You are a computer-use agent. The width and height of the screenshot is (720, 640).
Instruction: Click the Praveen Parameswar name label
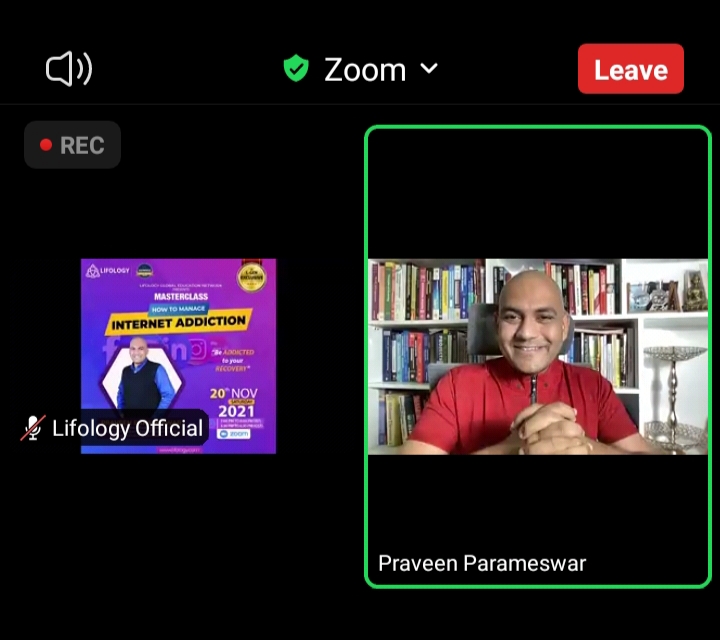tap(482, 563)
